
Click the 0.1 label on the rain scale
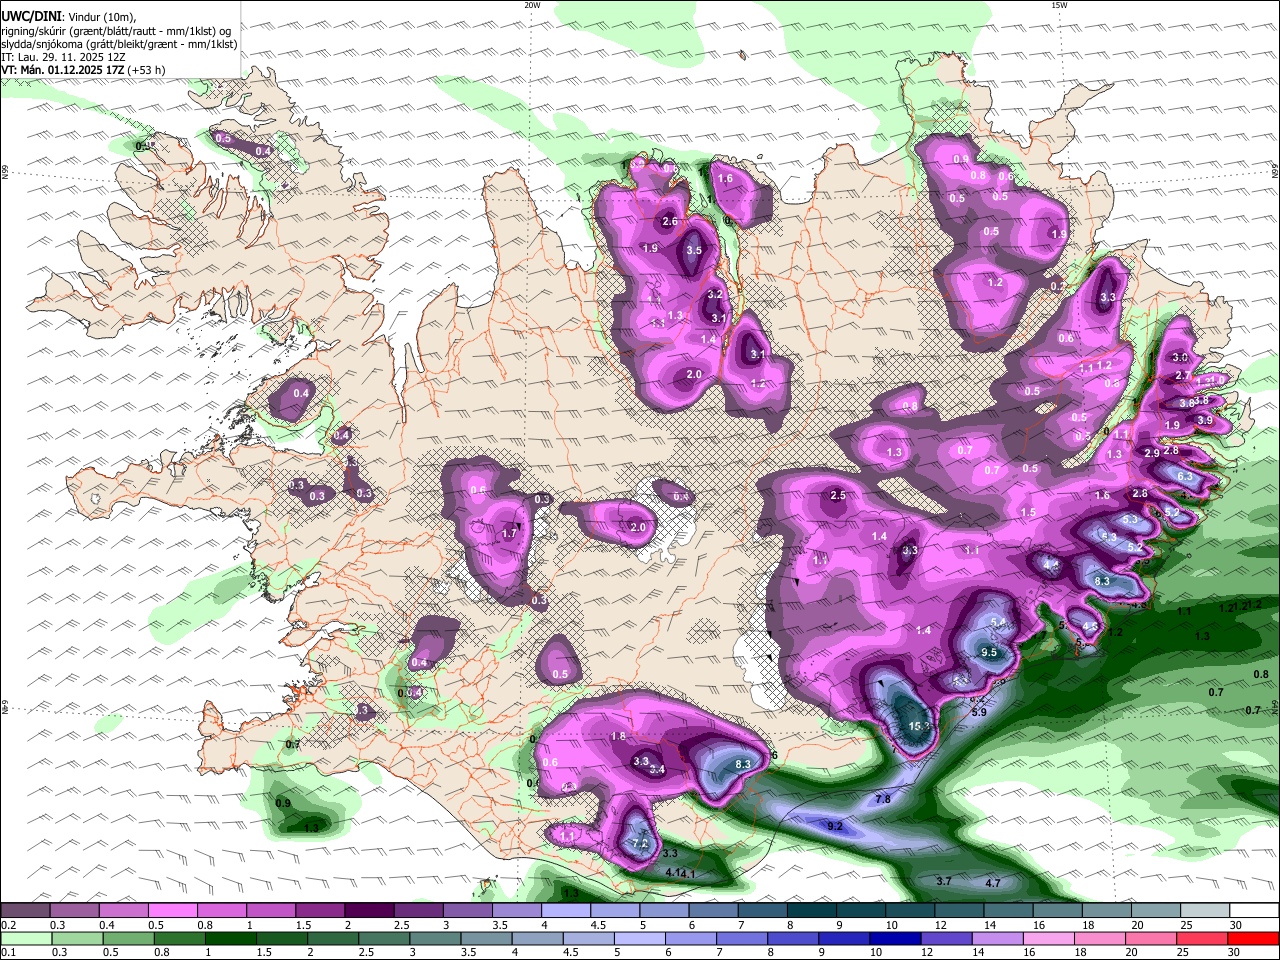click(x=8, y=952)
